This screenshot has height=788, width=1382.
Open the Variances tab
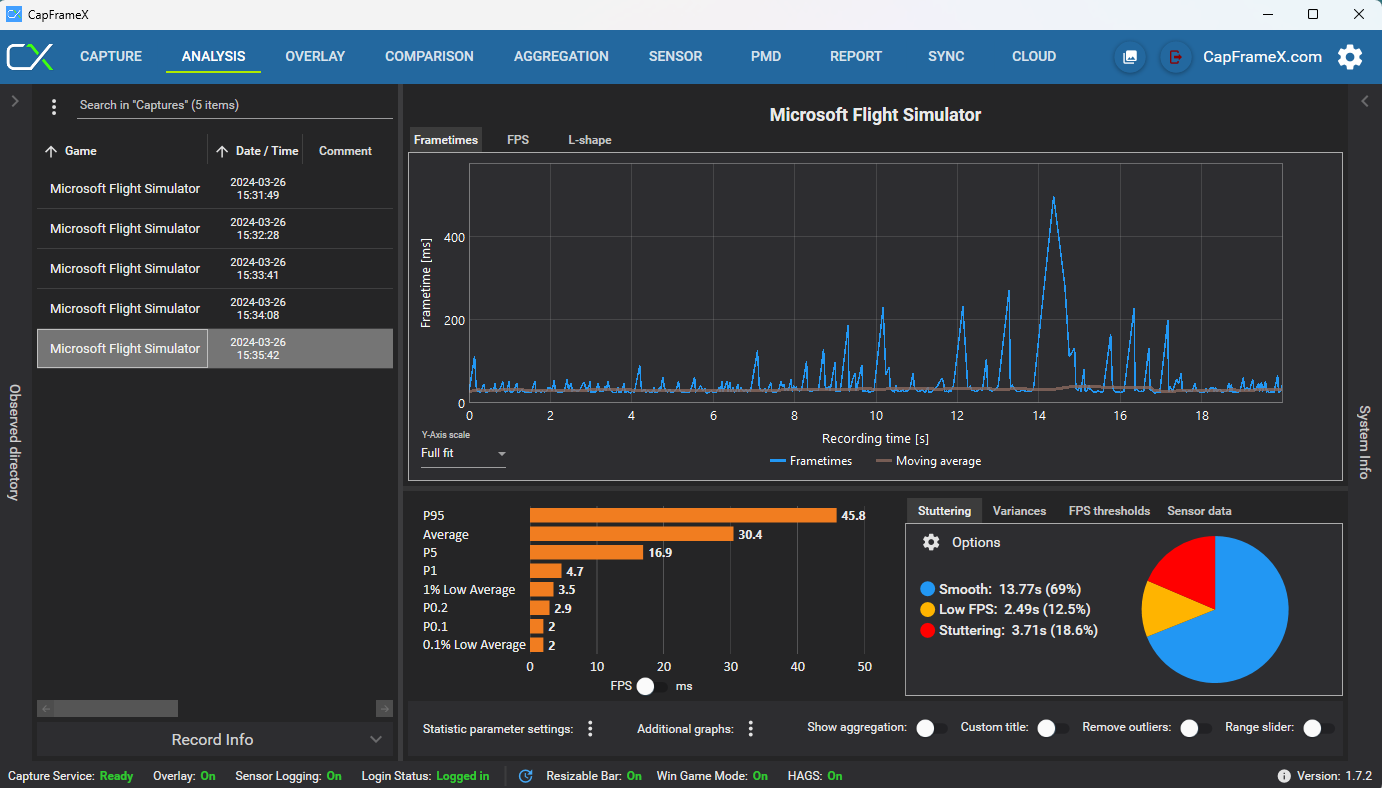tap(1019, 511)
